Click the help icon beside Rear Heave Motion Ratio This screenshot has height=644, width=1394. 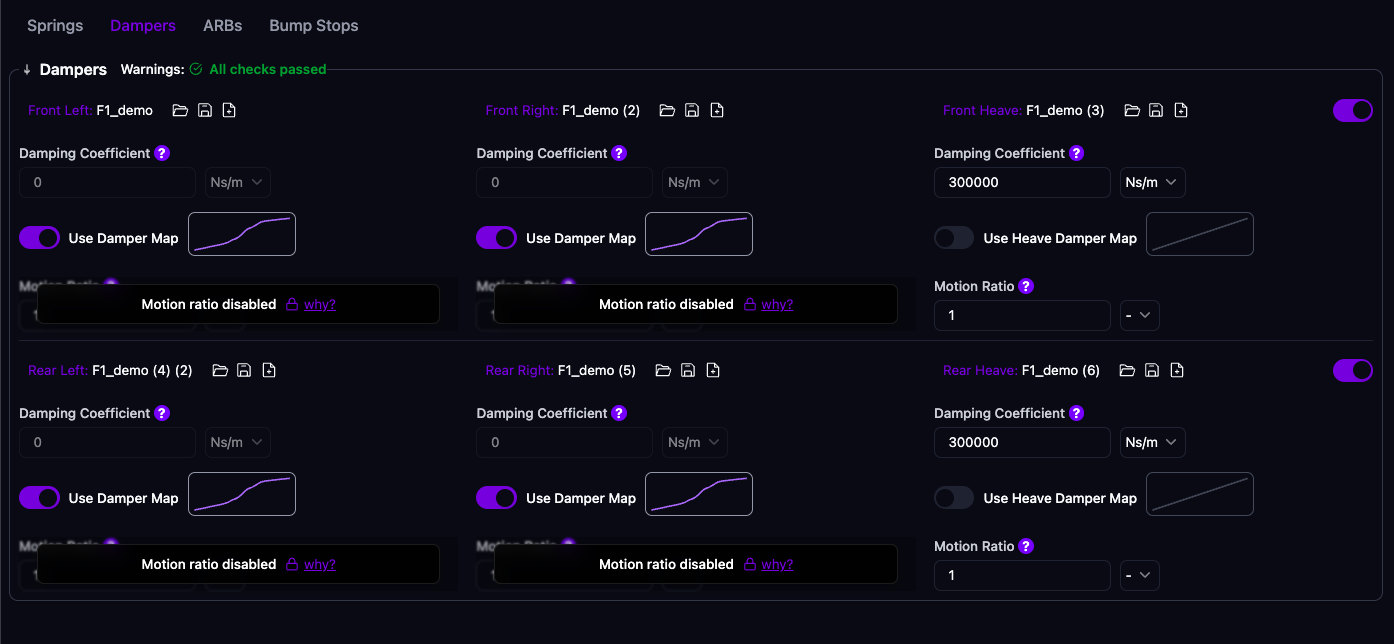1026,546
